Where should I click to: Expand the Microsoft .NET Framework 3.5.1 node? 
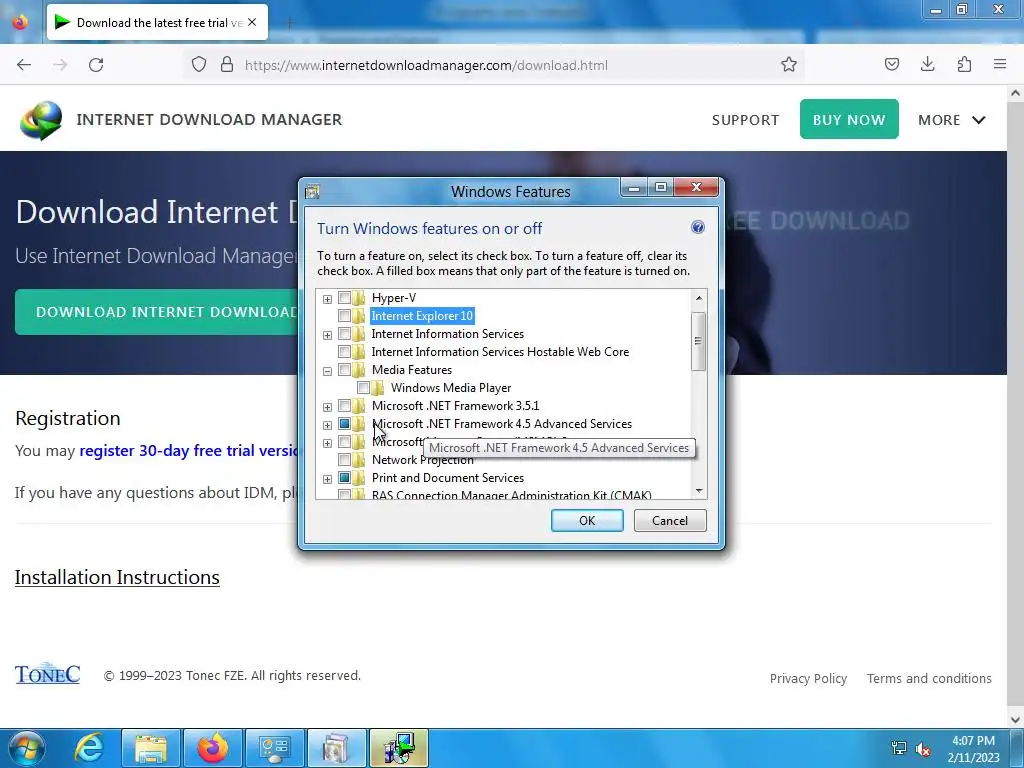[x=327, y=407]
